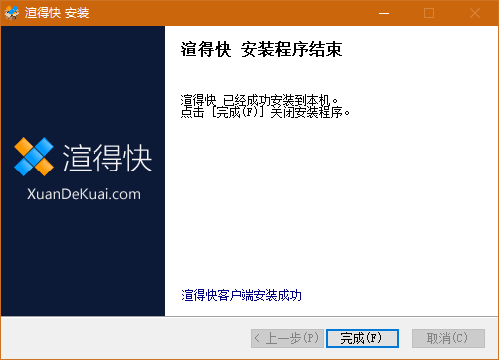This screenshot has width=499, height=360.
Task: Click the 渲得快 cross logo in left panel
Action: pyautogui.click(x=34, y=156)
